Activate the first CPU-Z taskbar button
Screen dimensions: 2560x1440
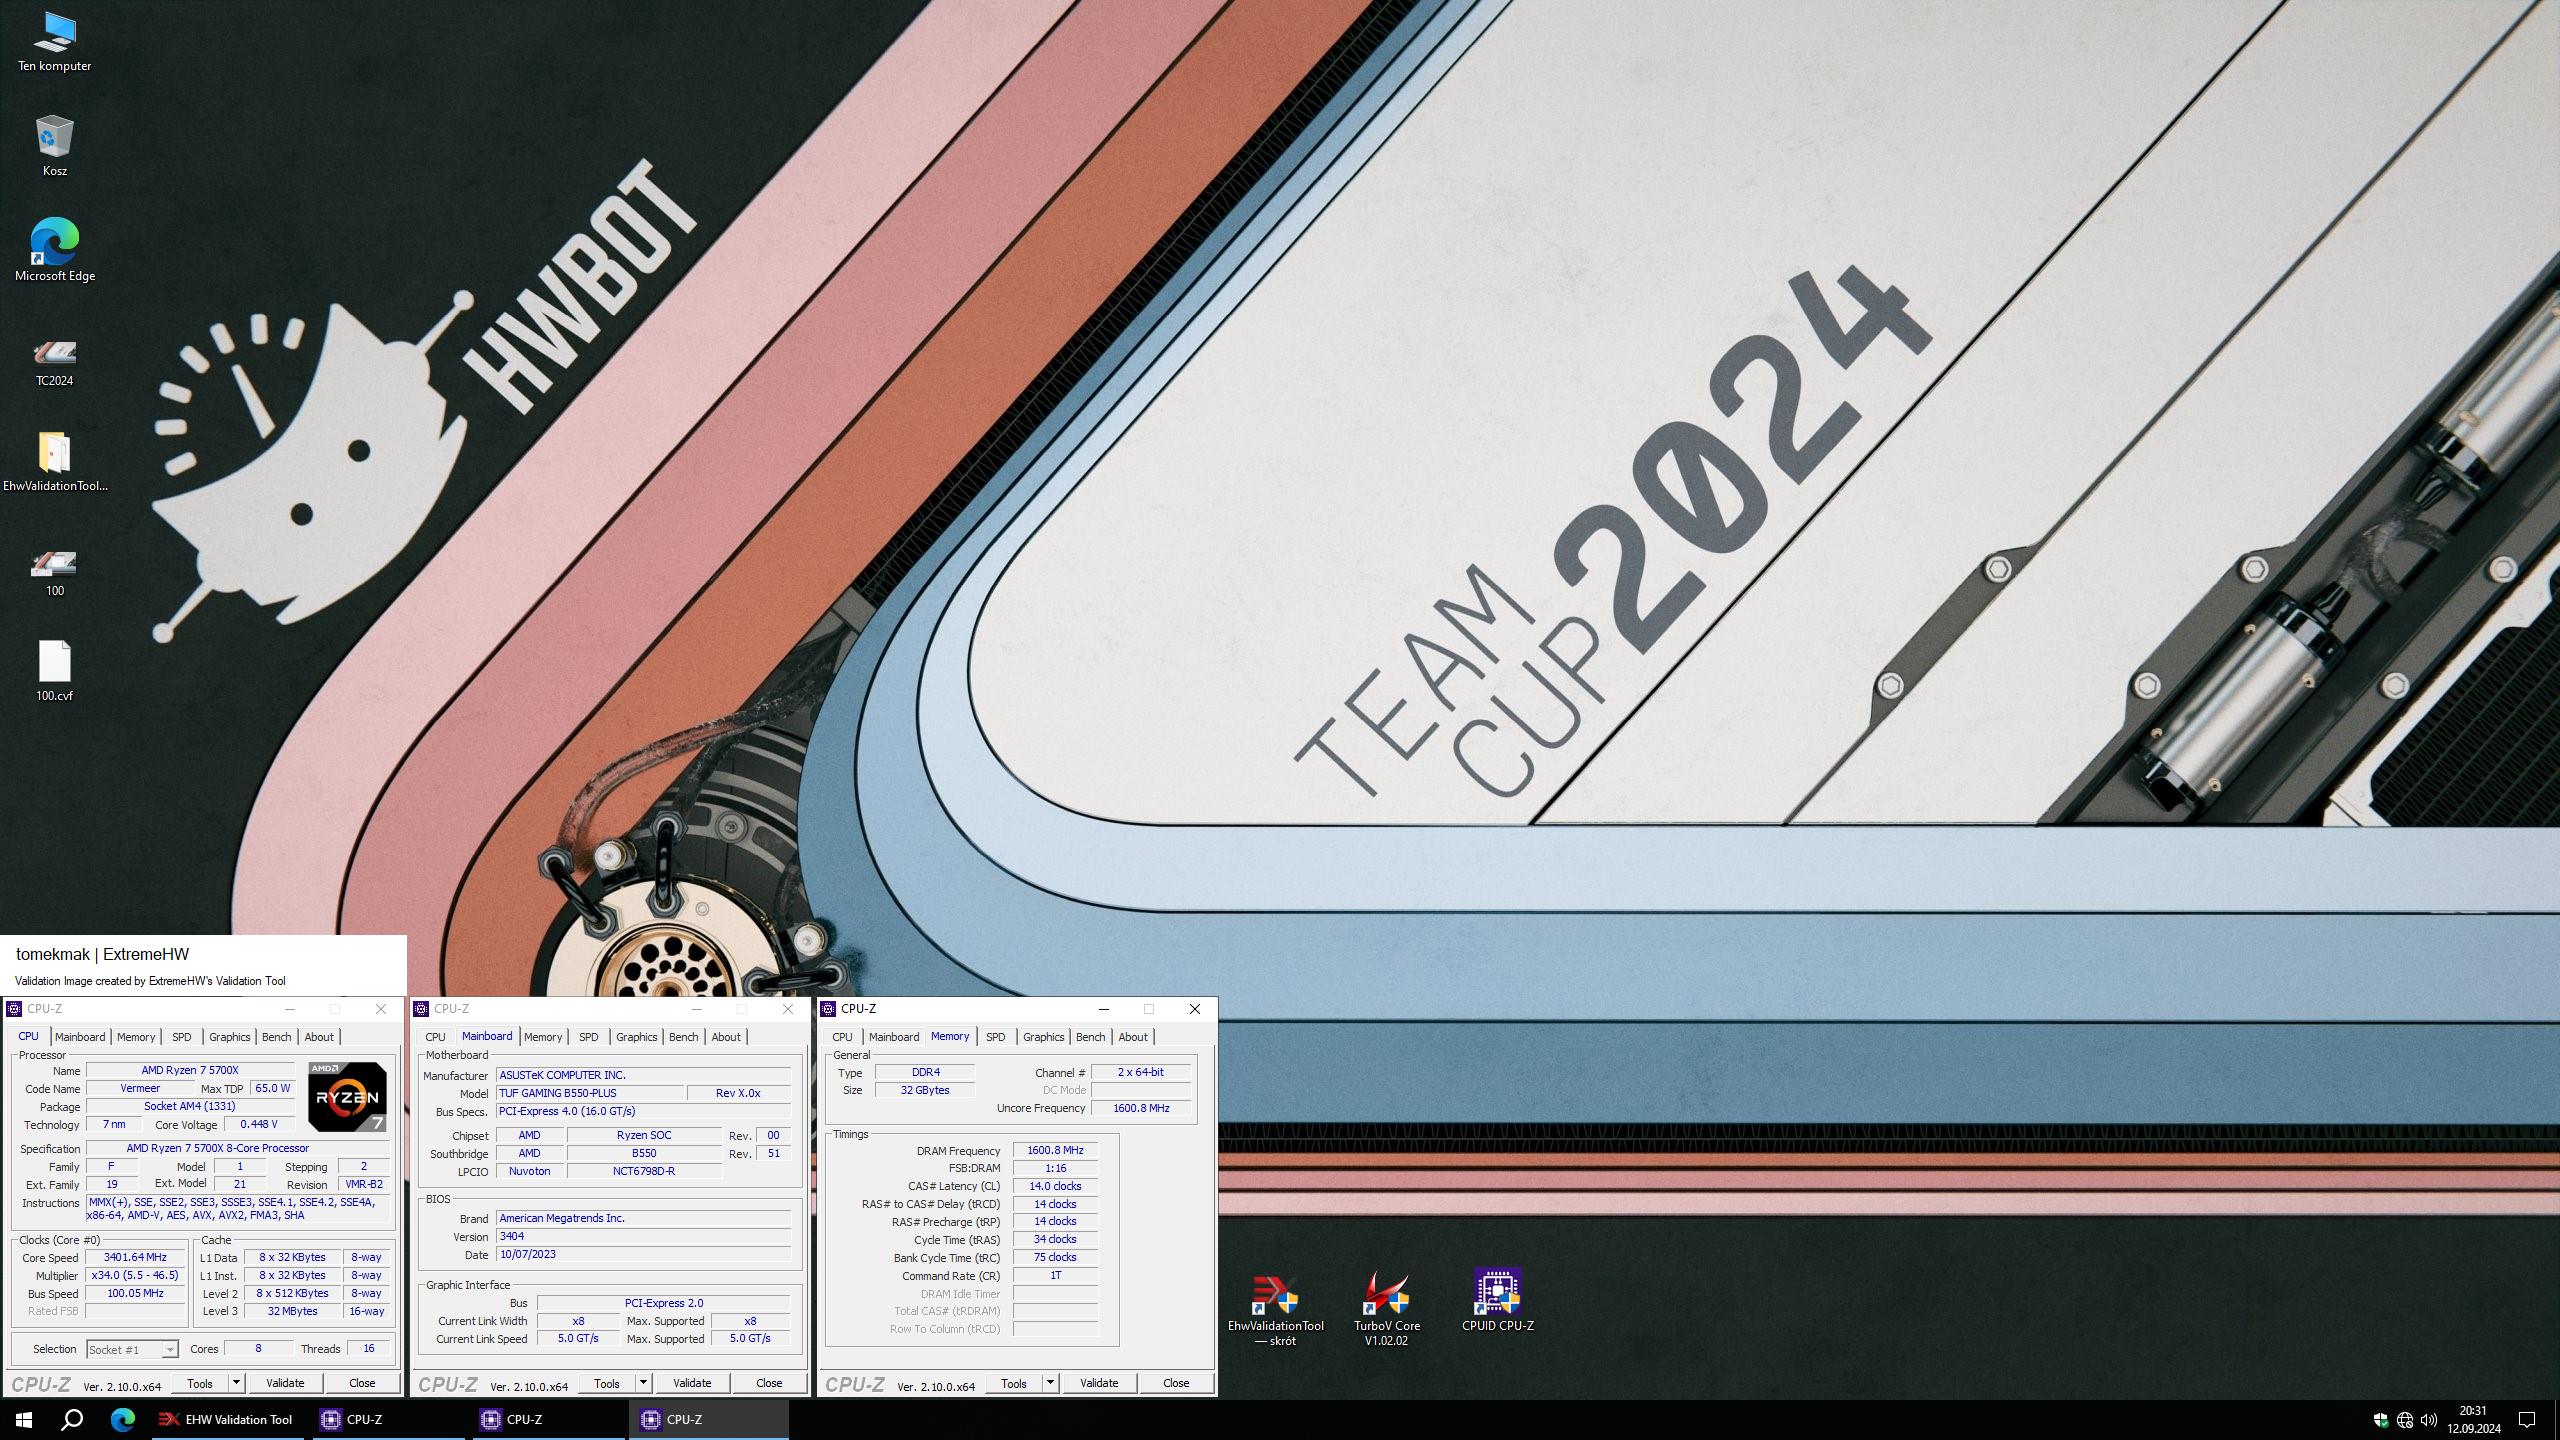(x=388, y=1419)
